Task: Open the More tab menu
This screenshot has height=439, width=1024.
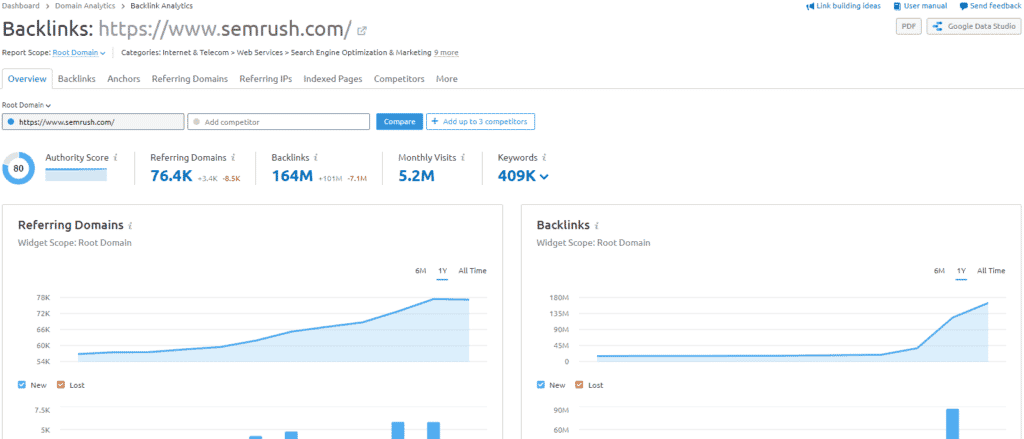Action: click(x=447, y=78)
